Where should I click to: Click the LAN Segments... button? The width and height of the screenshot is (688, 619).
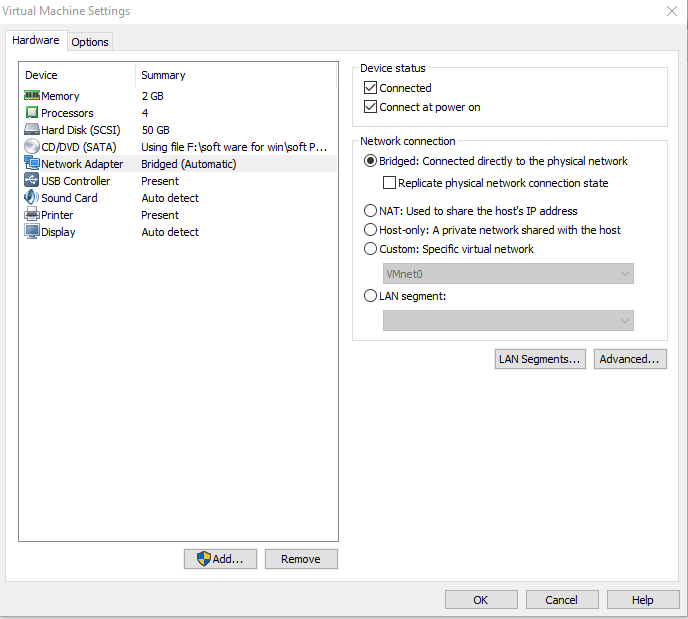(x=540, y=359)
